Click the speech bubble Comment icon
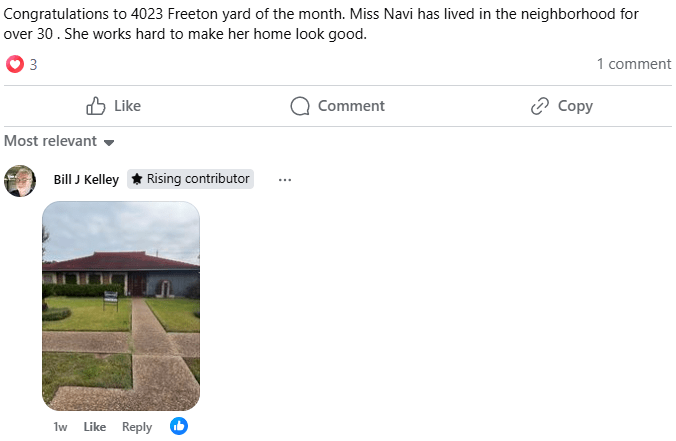This screenshot has height=441, width=676. tap(300, 106)
